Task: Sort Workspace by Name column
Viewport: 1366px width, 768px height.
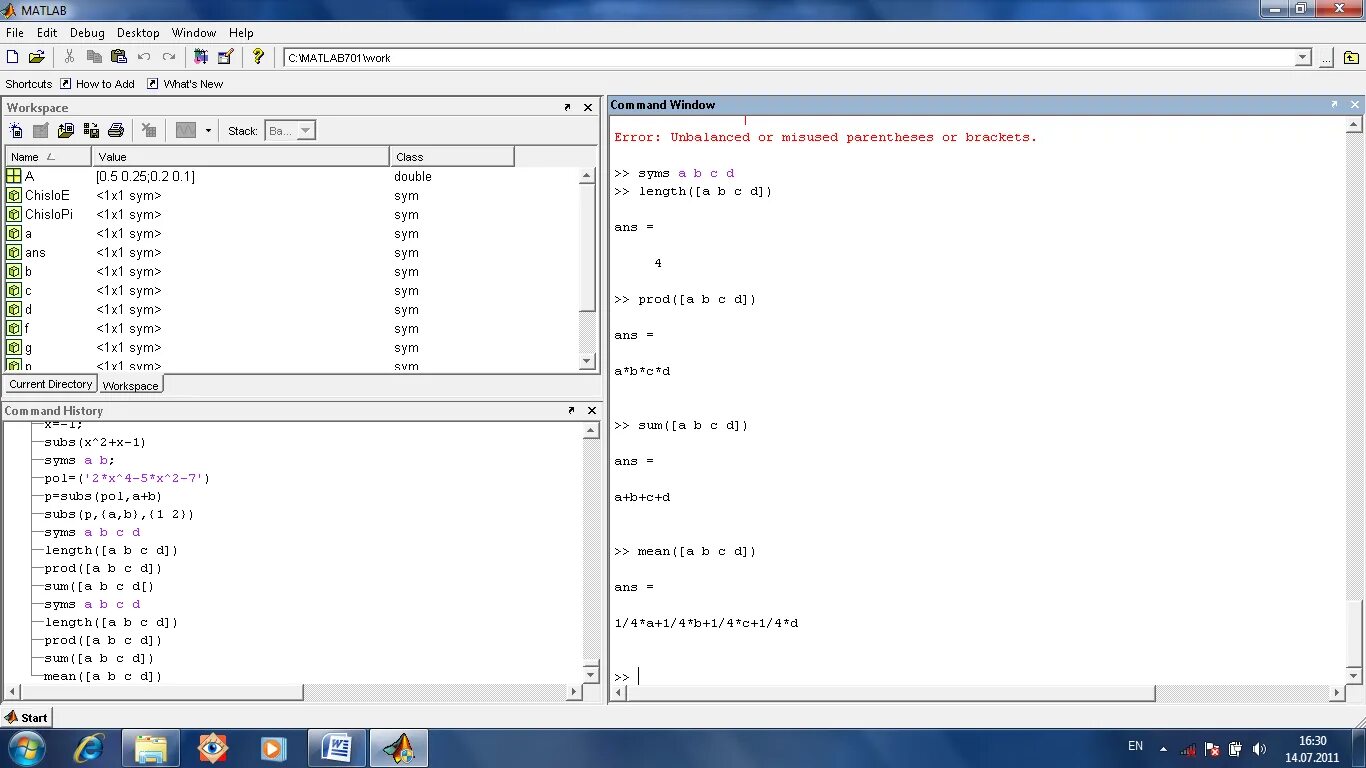Action: (48, 157)
